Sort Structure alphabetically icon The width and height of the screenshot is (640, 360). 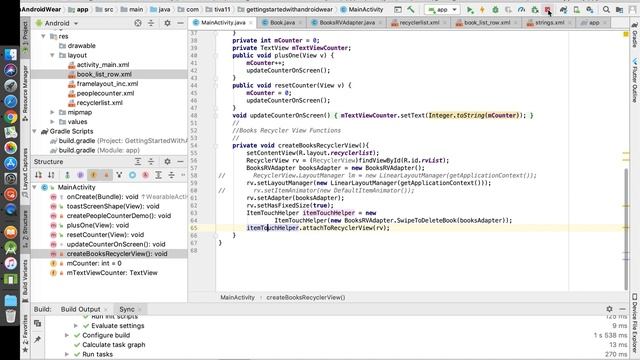[51, 175]
